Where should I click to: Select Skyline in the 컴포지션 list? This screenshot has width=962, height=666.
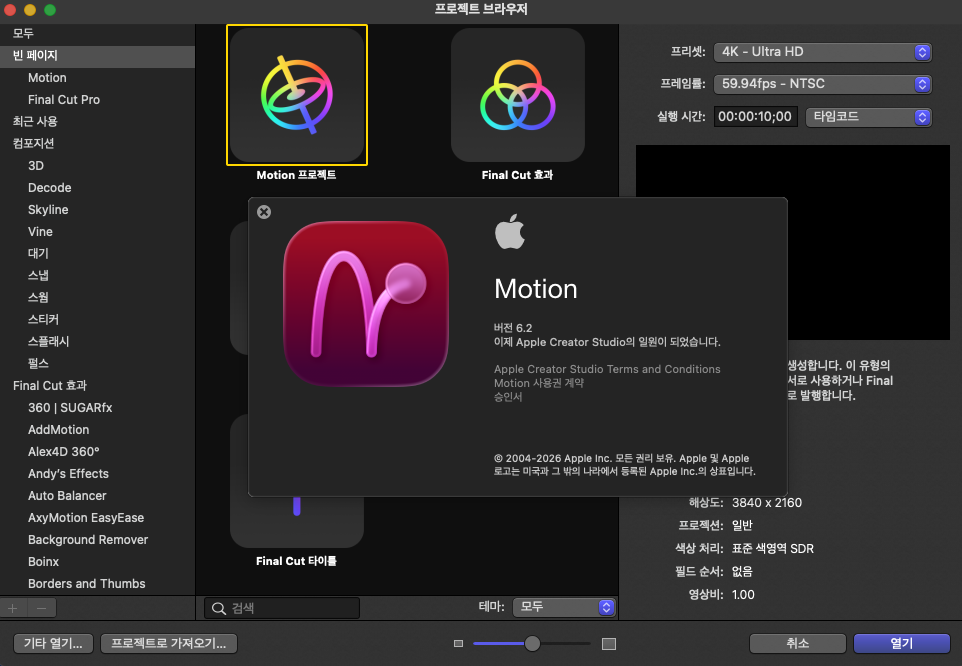coord(48,210)
